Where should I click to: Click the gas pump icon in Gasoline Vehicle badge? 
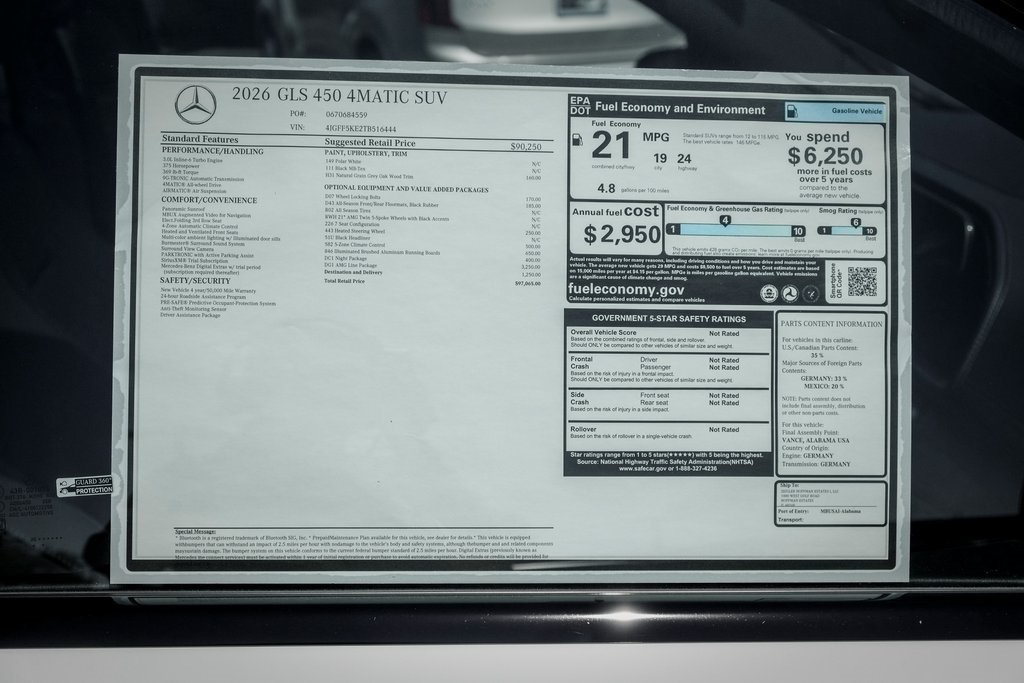coord(792,111)
